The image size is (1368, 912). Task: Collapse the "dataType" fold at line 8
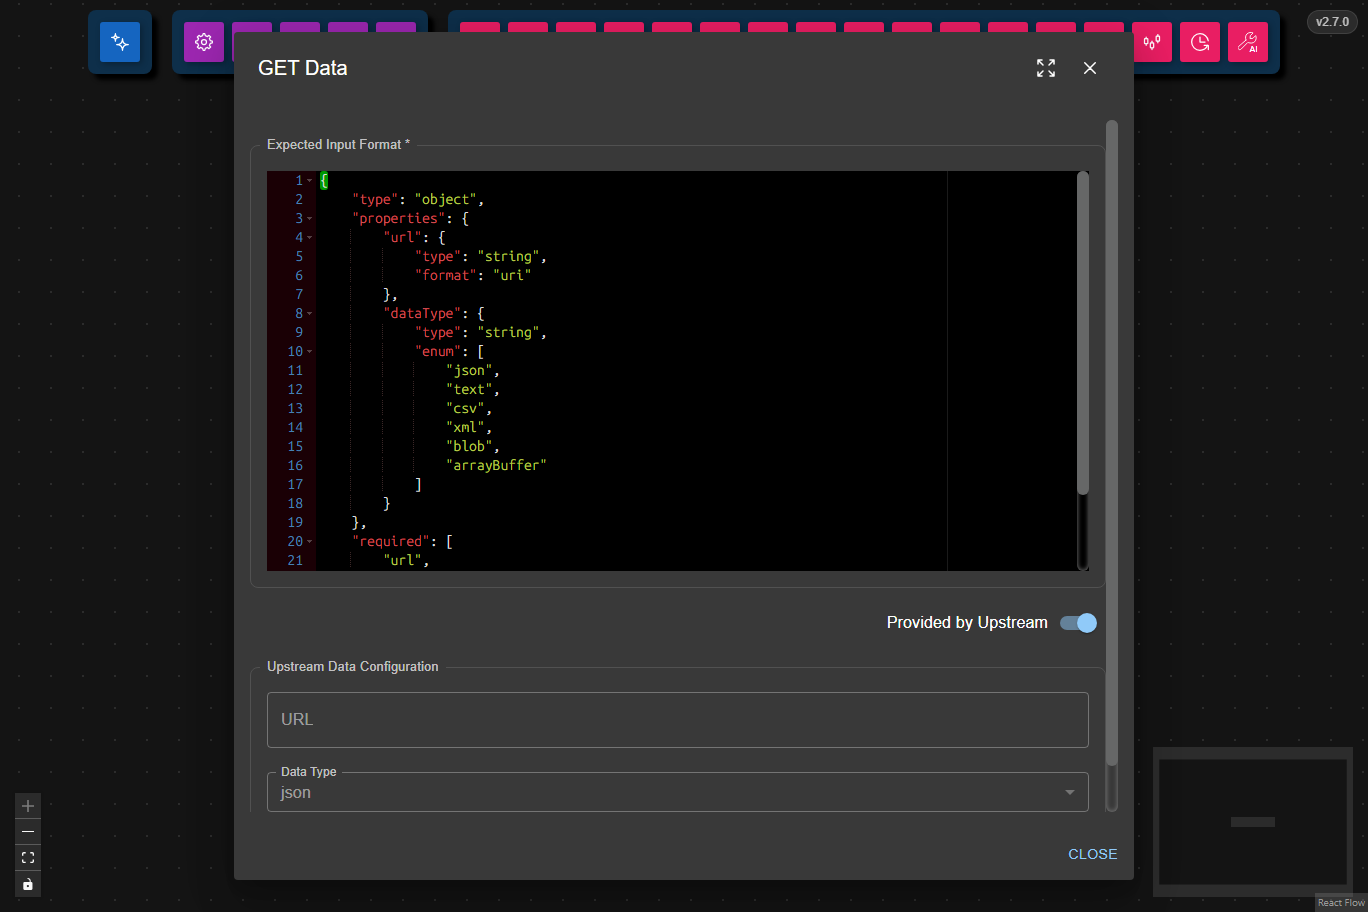310,314
